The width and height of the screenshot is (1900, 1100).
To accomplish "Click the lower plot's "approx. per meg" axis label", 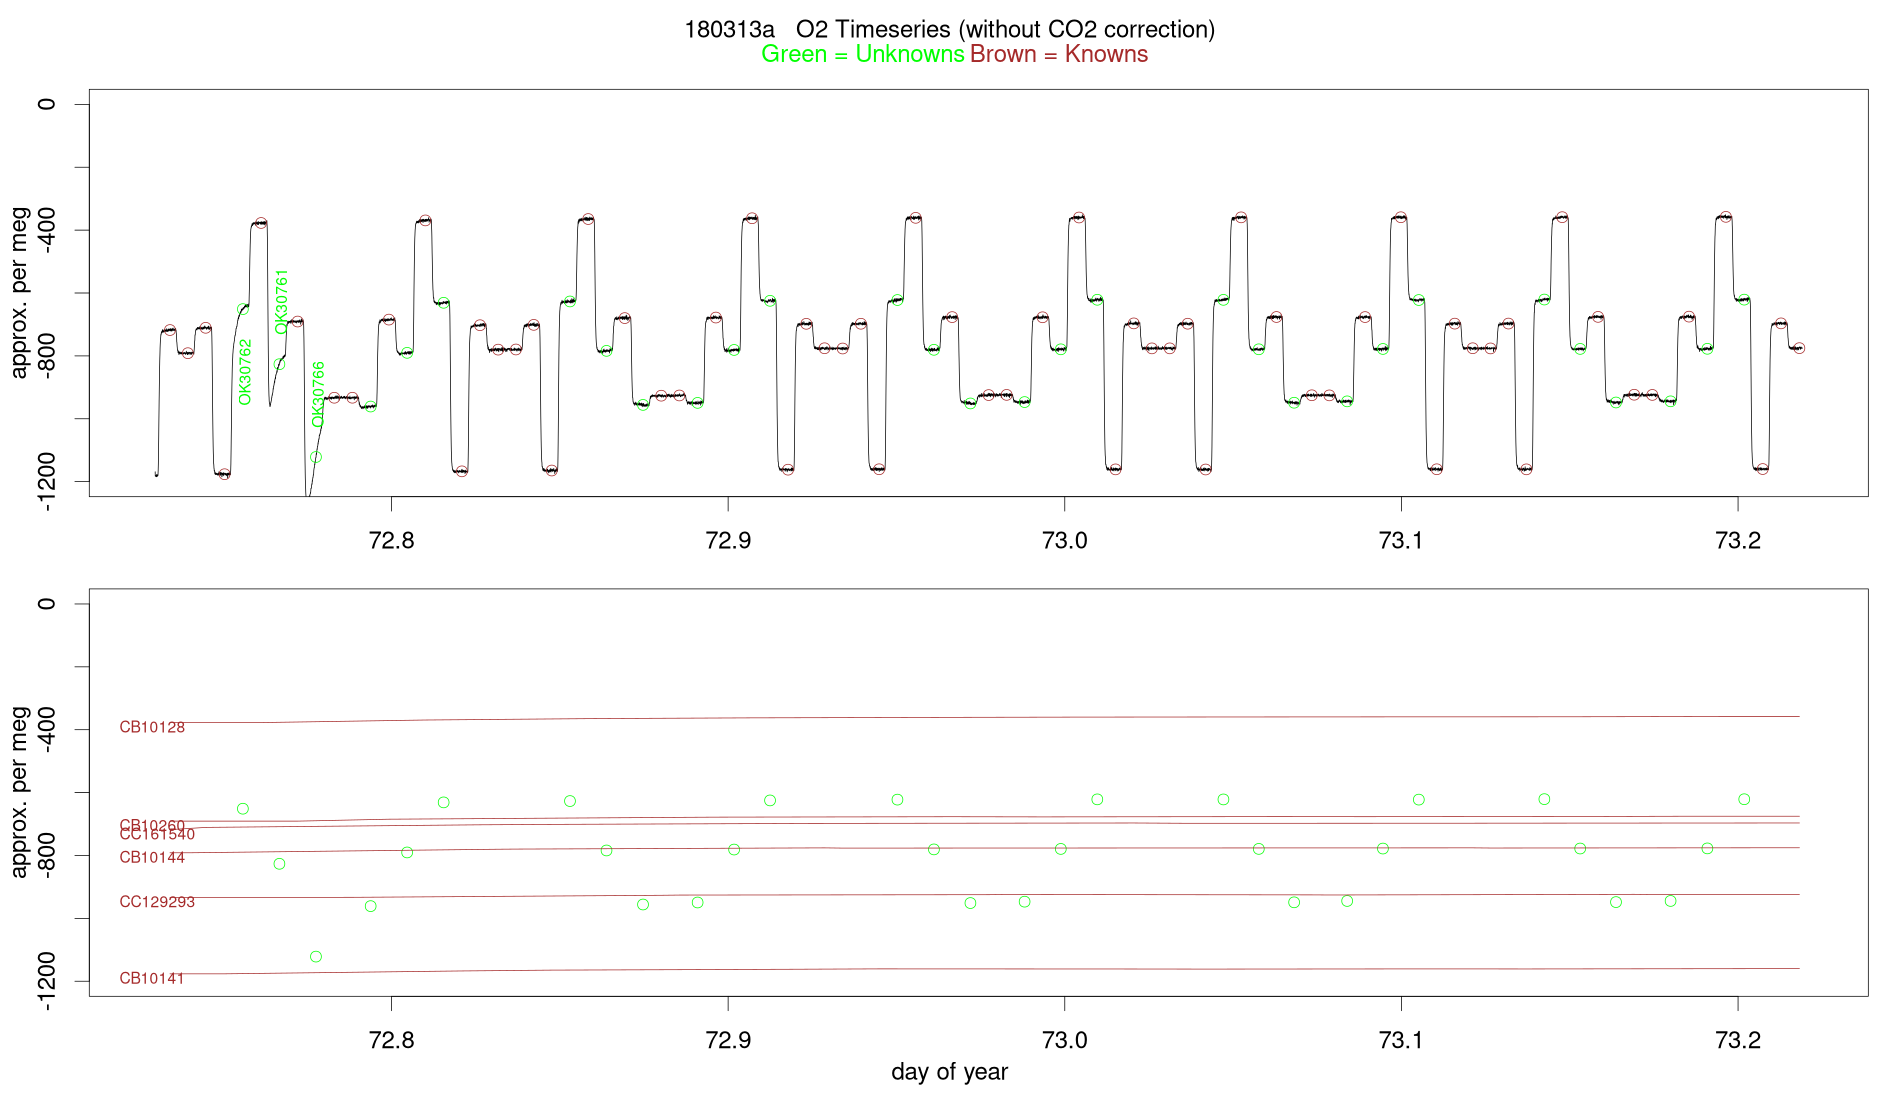I will (x=19, y=793).
